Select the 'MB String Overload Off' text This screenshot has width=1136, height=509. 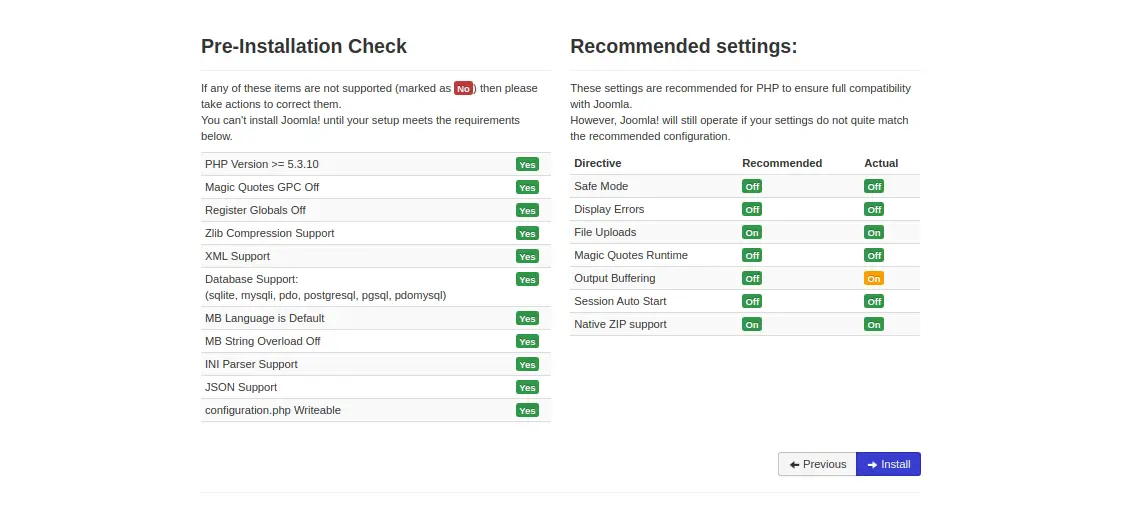[x=262, y=341]
